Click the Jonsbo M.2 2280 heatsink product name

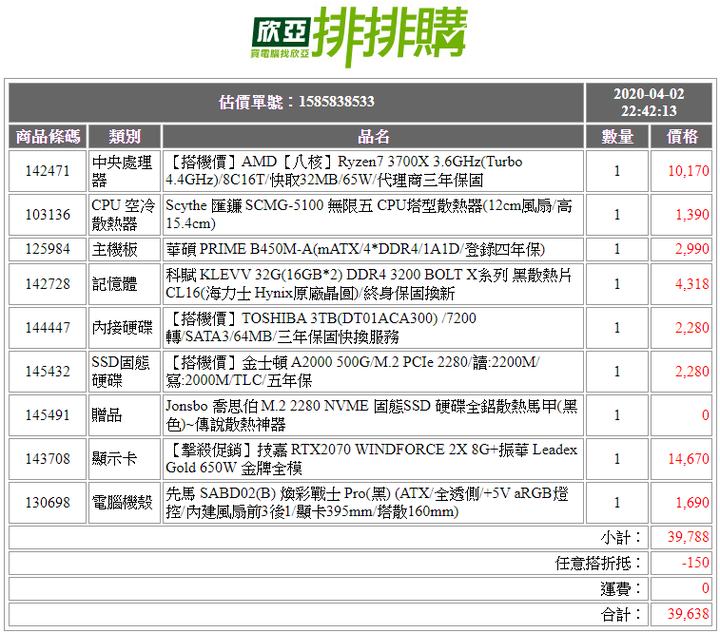tap(371, 415)
